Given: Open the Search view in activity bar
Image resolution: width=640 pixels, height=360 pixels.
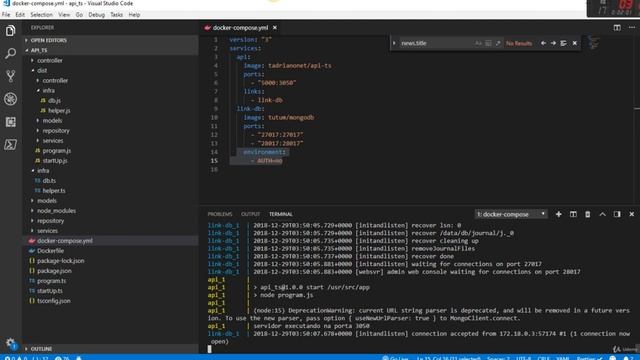Looking at the screenshot, I should (10, 53).
